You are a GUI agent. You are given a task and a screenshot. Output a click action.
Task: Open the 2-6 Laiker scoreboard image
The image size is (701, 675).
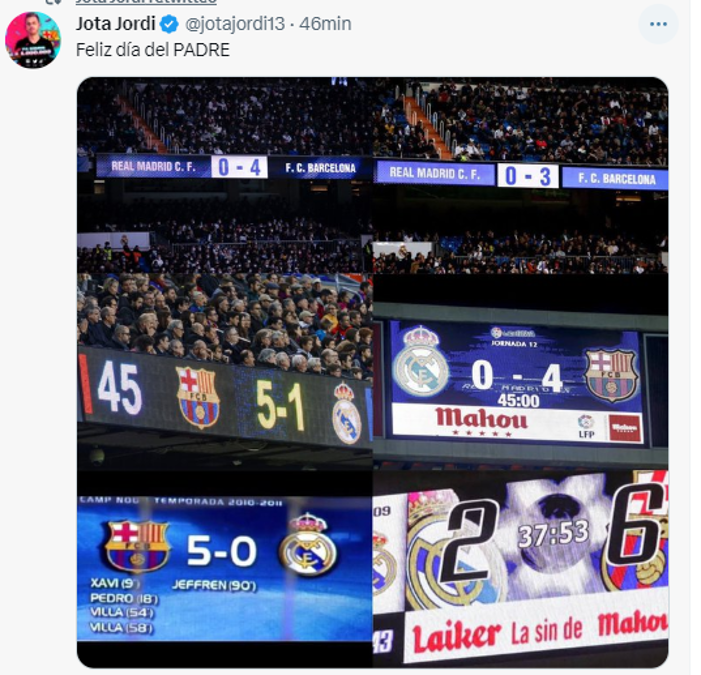tap(521, 569)
